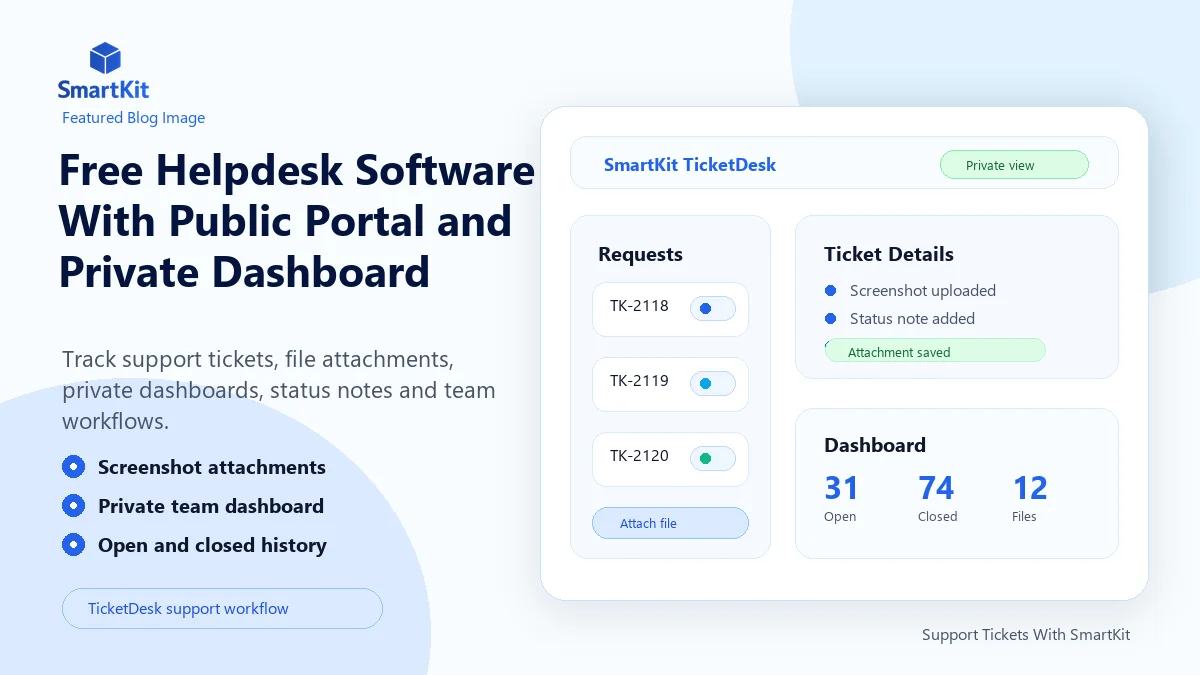Click the Screenshot attachments feature text
The height and width of the screenshot is (675, 1200).
tap(212, 467)
